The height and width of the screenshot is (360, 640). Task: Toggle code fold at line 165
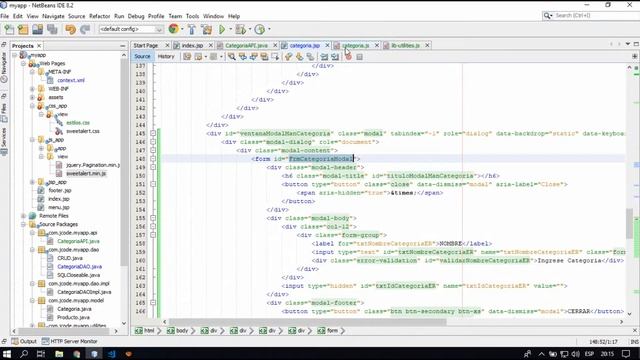coord(153,303)
